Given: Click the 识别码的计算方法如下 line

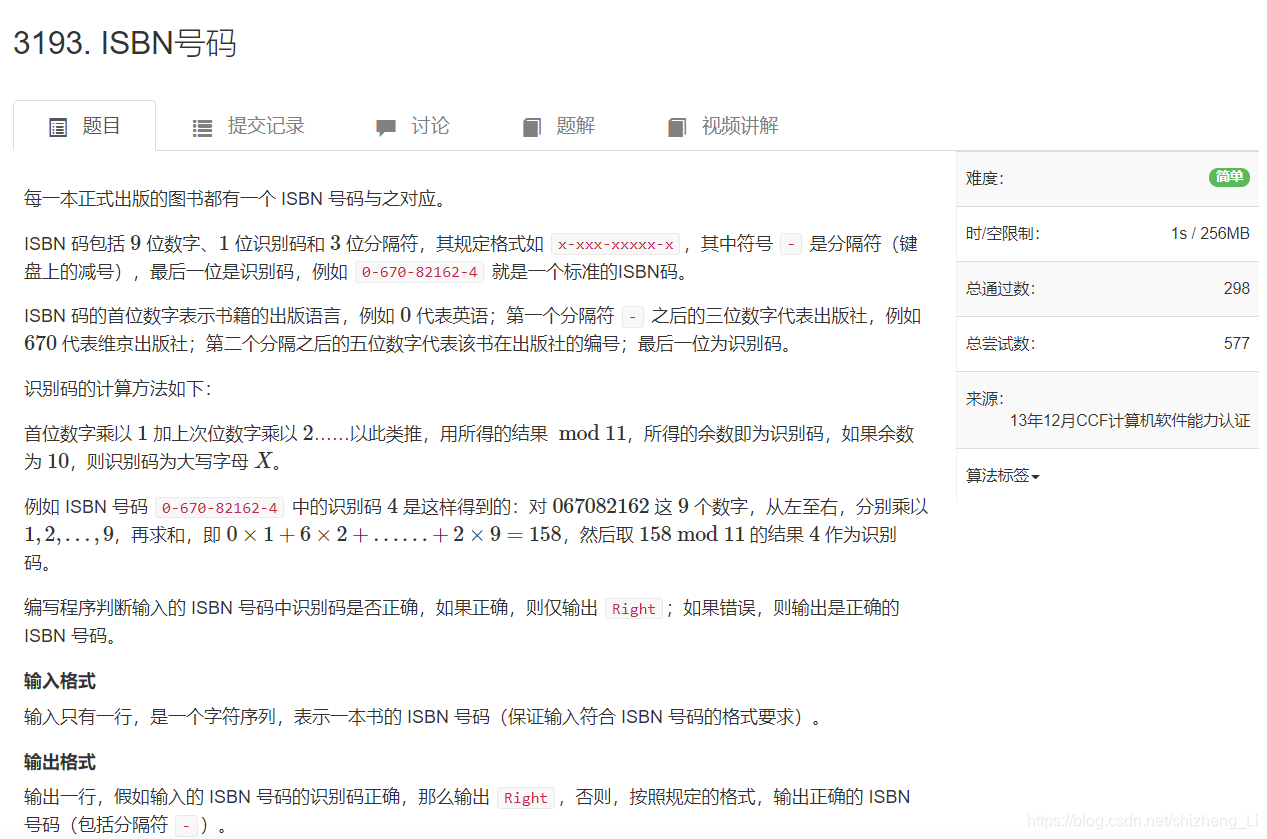Looking at the screenshot, I should tap(118, 388).
